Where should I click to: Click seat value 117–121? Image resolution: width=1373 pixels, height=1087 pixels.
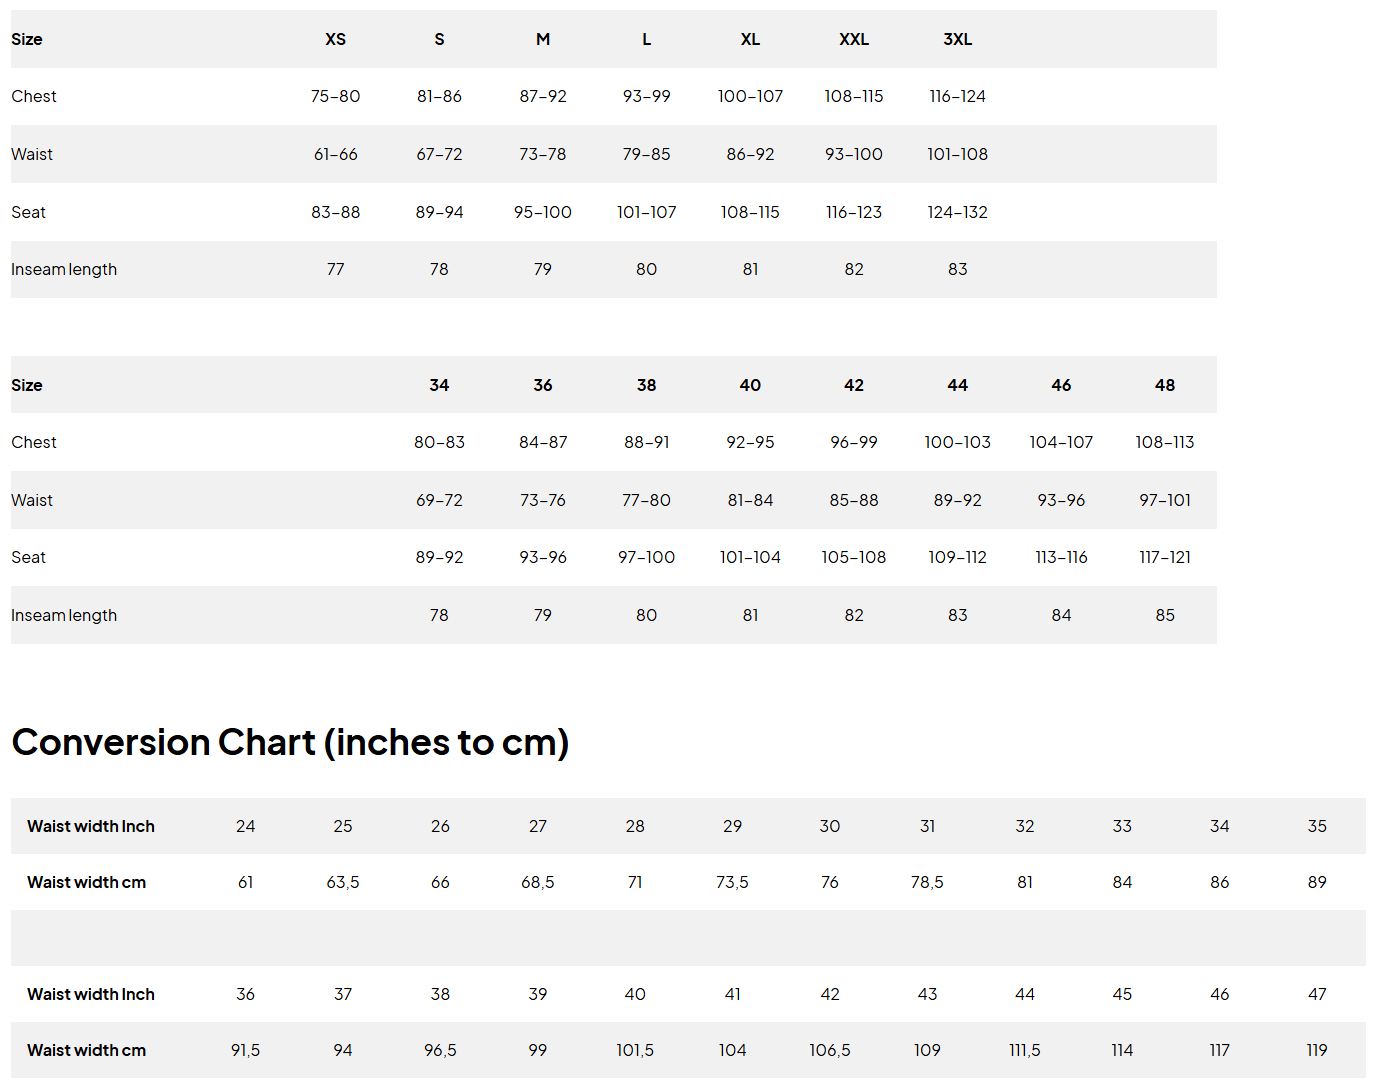point(1164,557)
